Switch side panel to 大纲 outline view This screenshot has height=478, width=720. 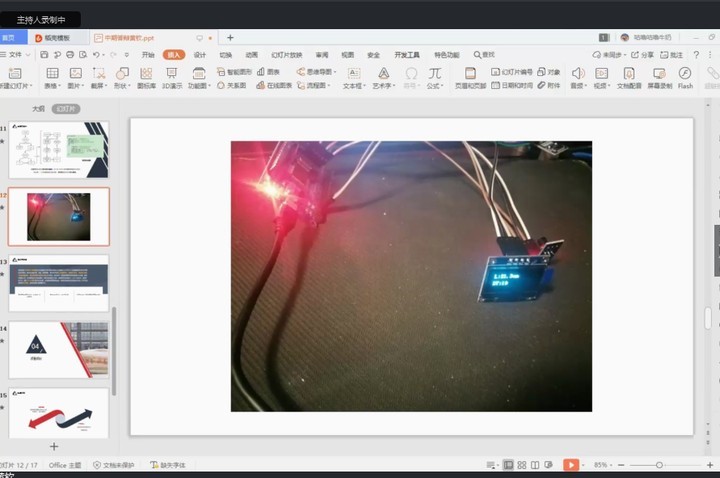[x=38, y=108]
